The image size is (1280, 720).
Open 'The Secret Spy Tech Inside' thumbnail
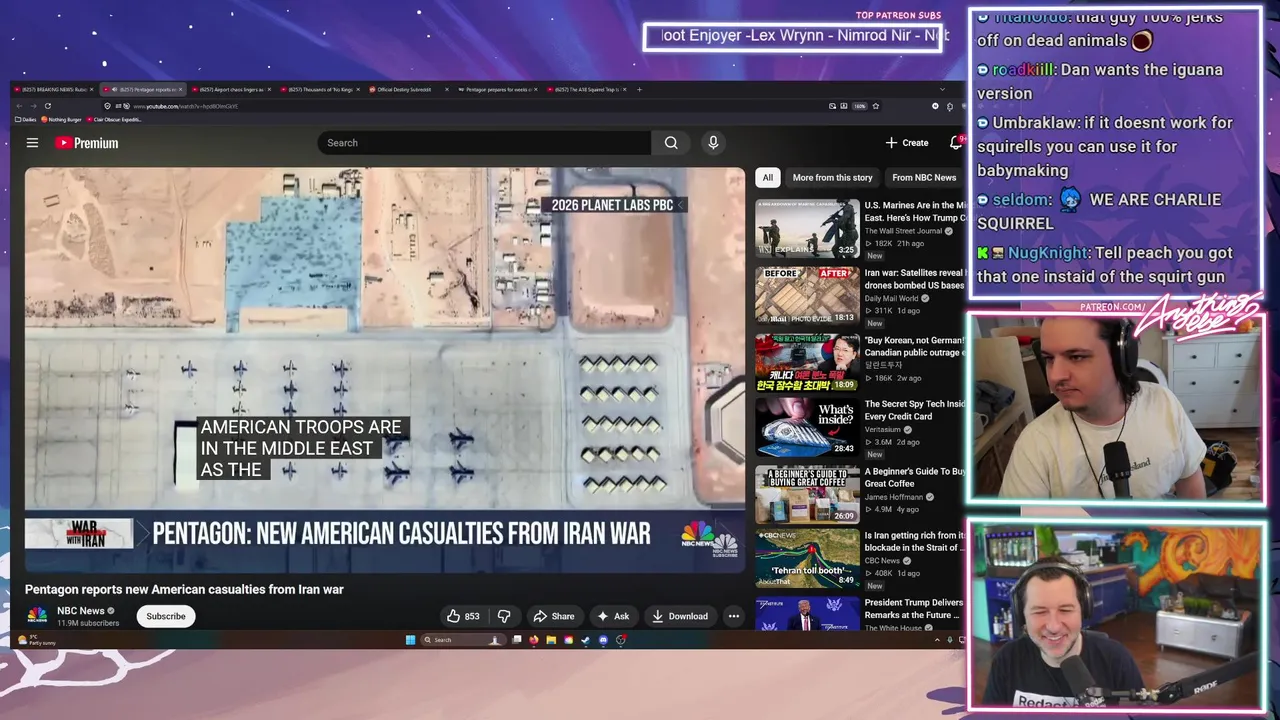pos(807,427)
